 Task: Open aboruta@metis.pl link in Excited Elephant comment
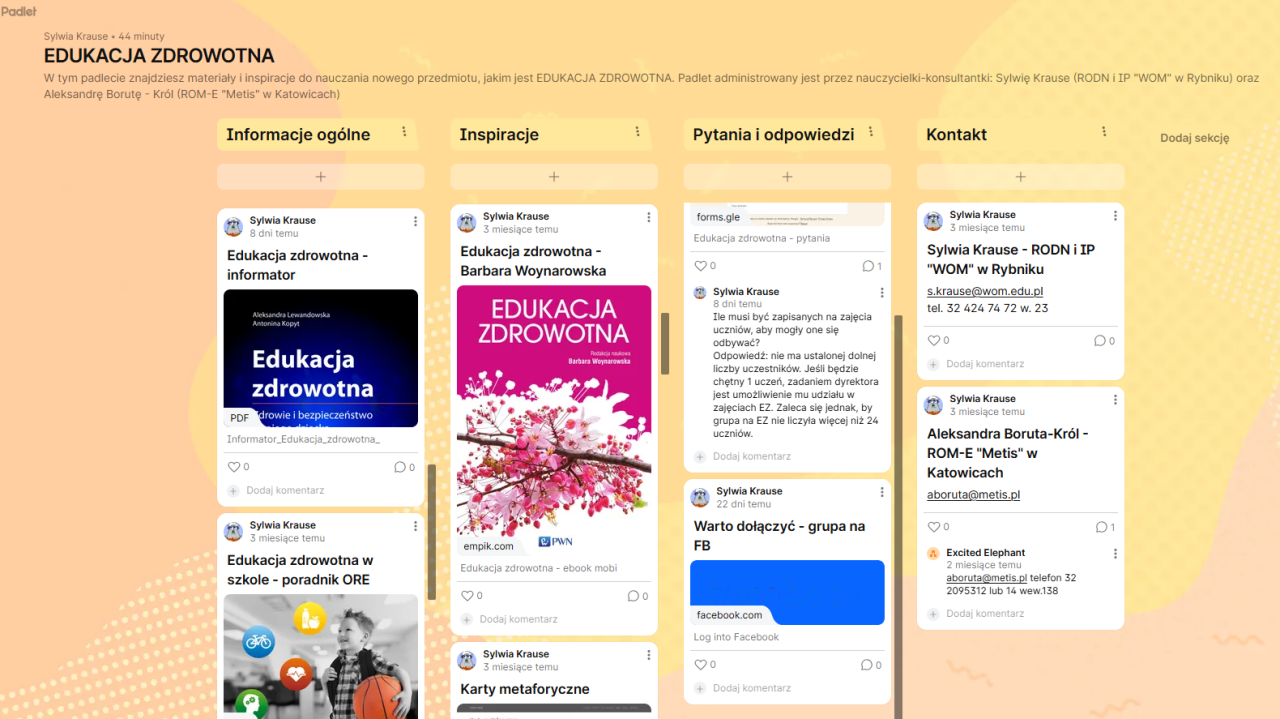click(x=987, y=578)
